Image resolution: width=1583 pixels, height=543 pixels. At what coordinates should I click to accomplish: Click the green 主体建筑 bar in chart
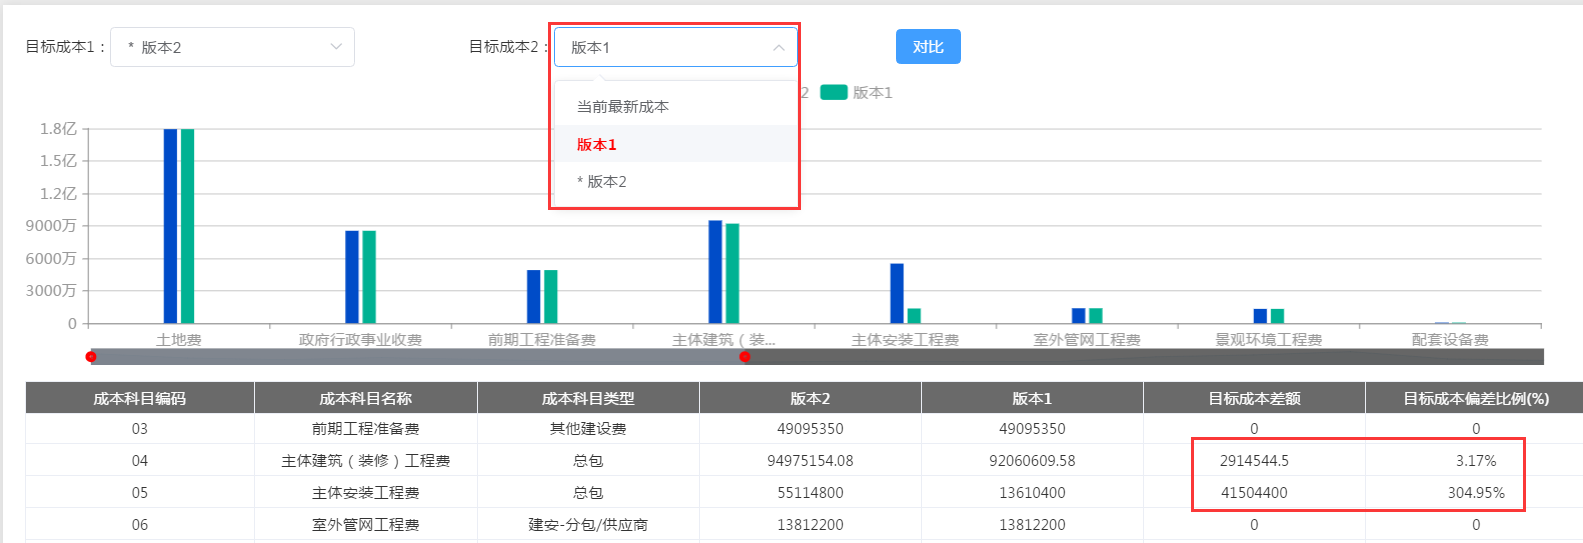pyautogui.click(x=732, y=273)
